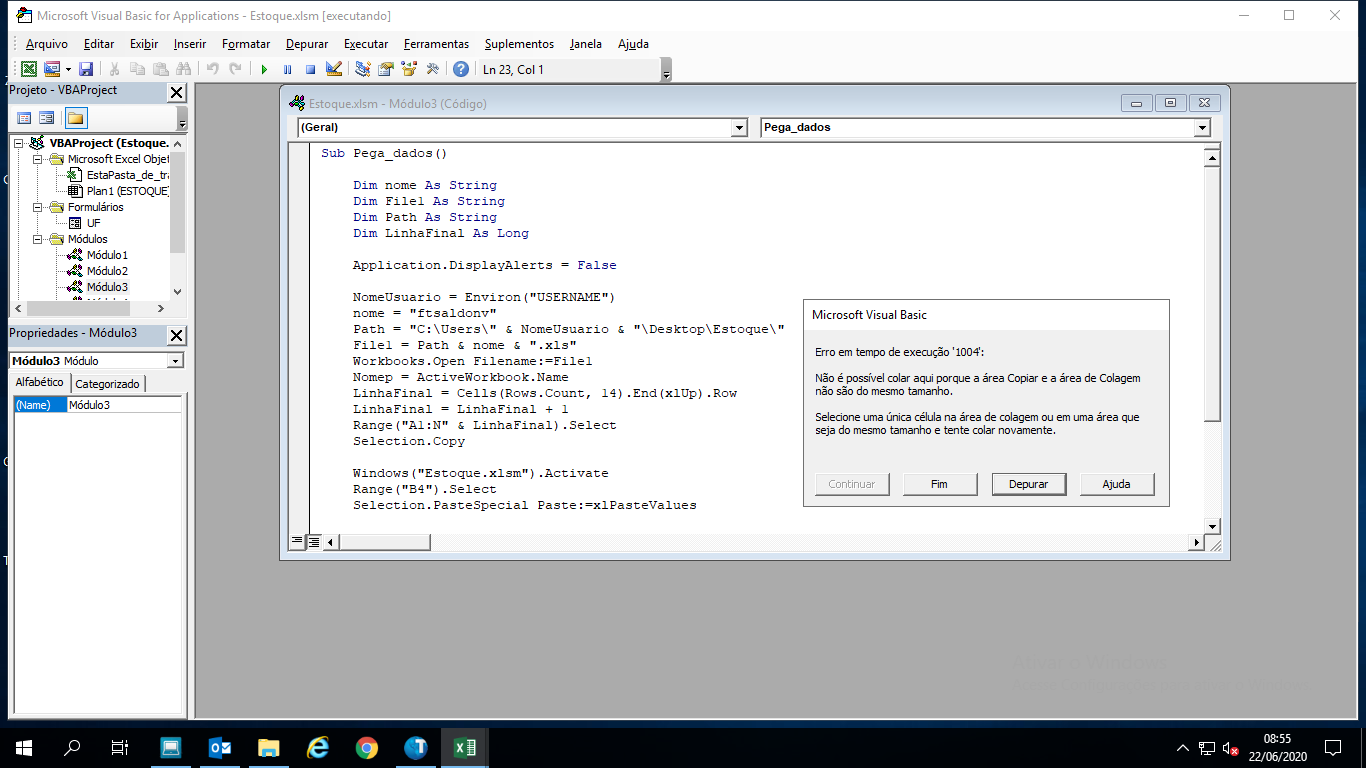Select Módulo1 in the project tree
The image size is (1366, 768).
point(107,255)
